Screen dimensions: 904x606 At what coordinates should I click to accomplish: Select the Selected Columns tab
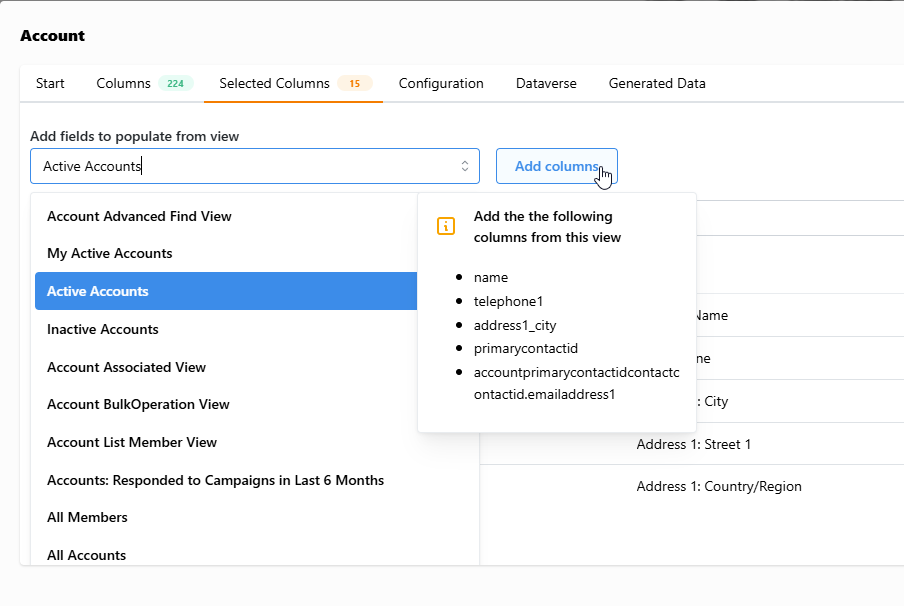point(293,84)
